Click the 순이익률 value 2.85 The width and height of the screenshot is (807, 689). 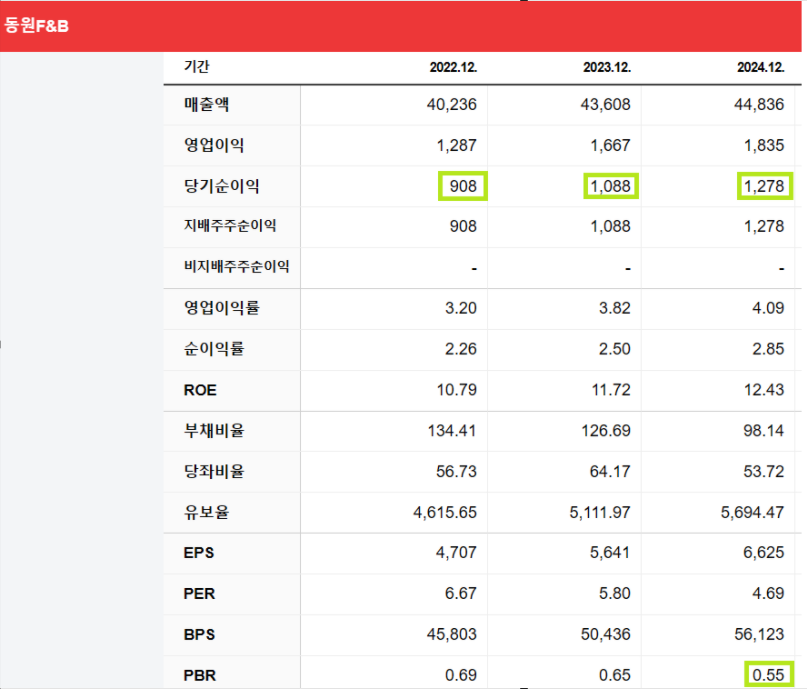(768, 348)
